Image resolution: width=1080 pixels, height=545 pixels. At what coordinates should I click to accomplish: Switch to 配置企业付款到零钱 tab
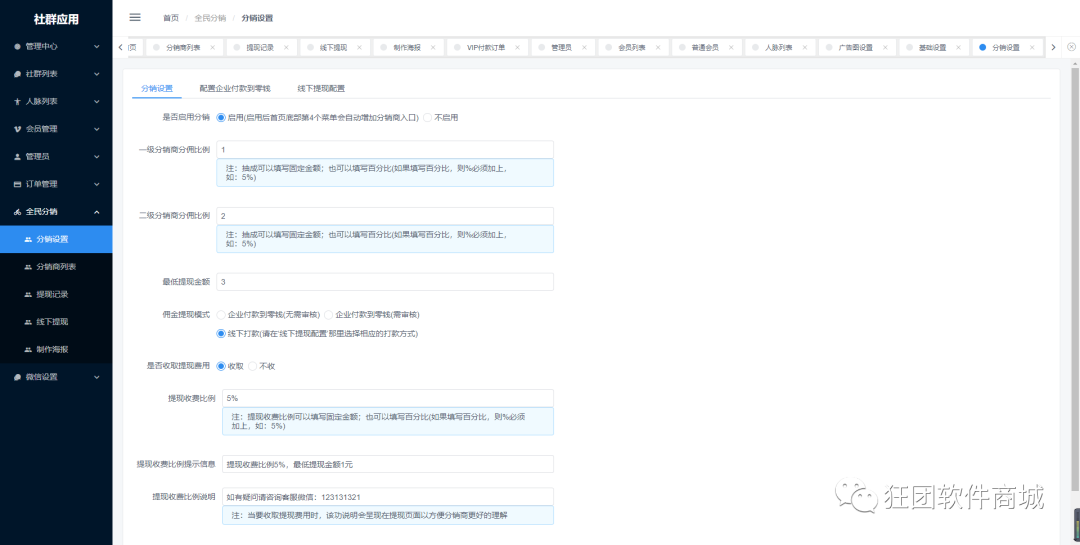(x=235, y=89)
